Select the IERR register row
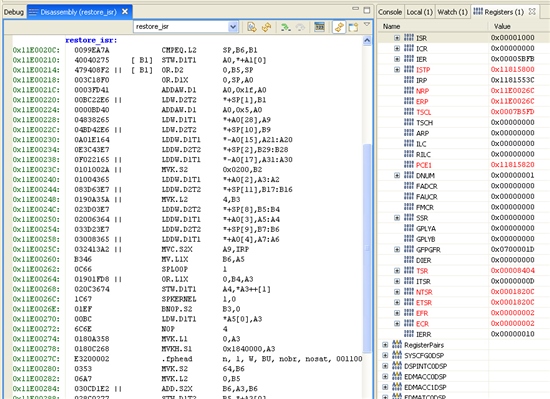This screenshot has width=550, height=399. (x=464, y=334)
